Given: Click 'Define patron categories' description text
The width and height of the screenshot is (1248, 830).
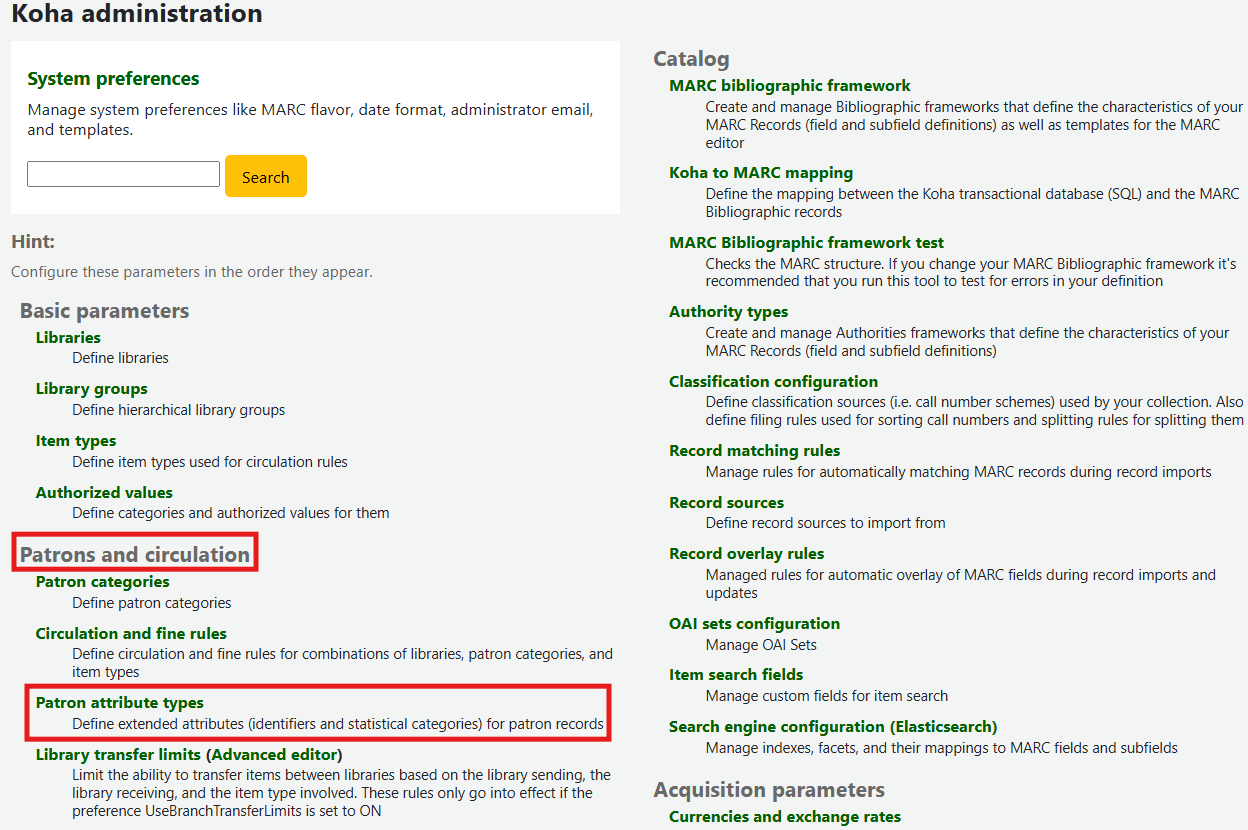Looking at the screenshot, I should point(151,603).
